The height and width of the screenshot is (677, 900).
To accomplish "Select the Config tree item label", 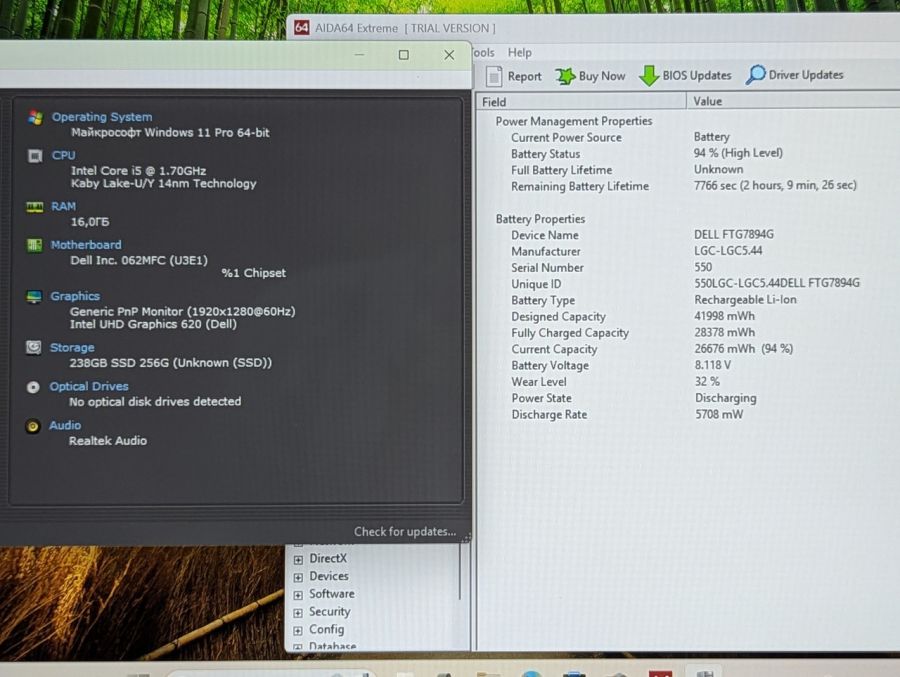I will 327,629.
